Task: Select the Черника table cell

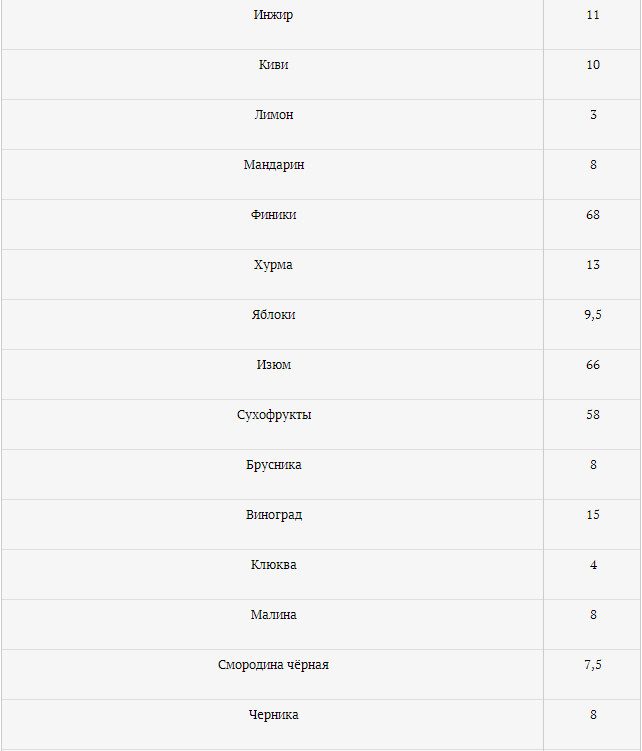Action: click(273, 715)
